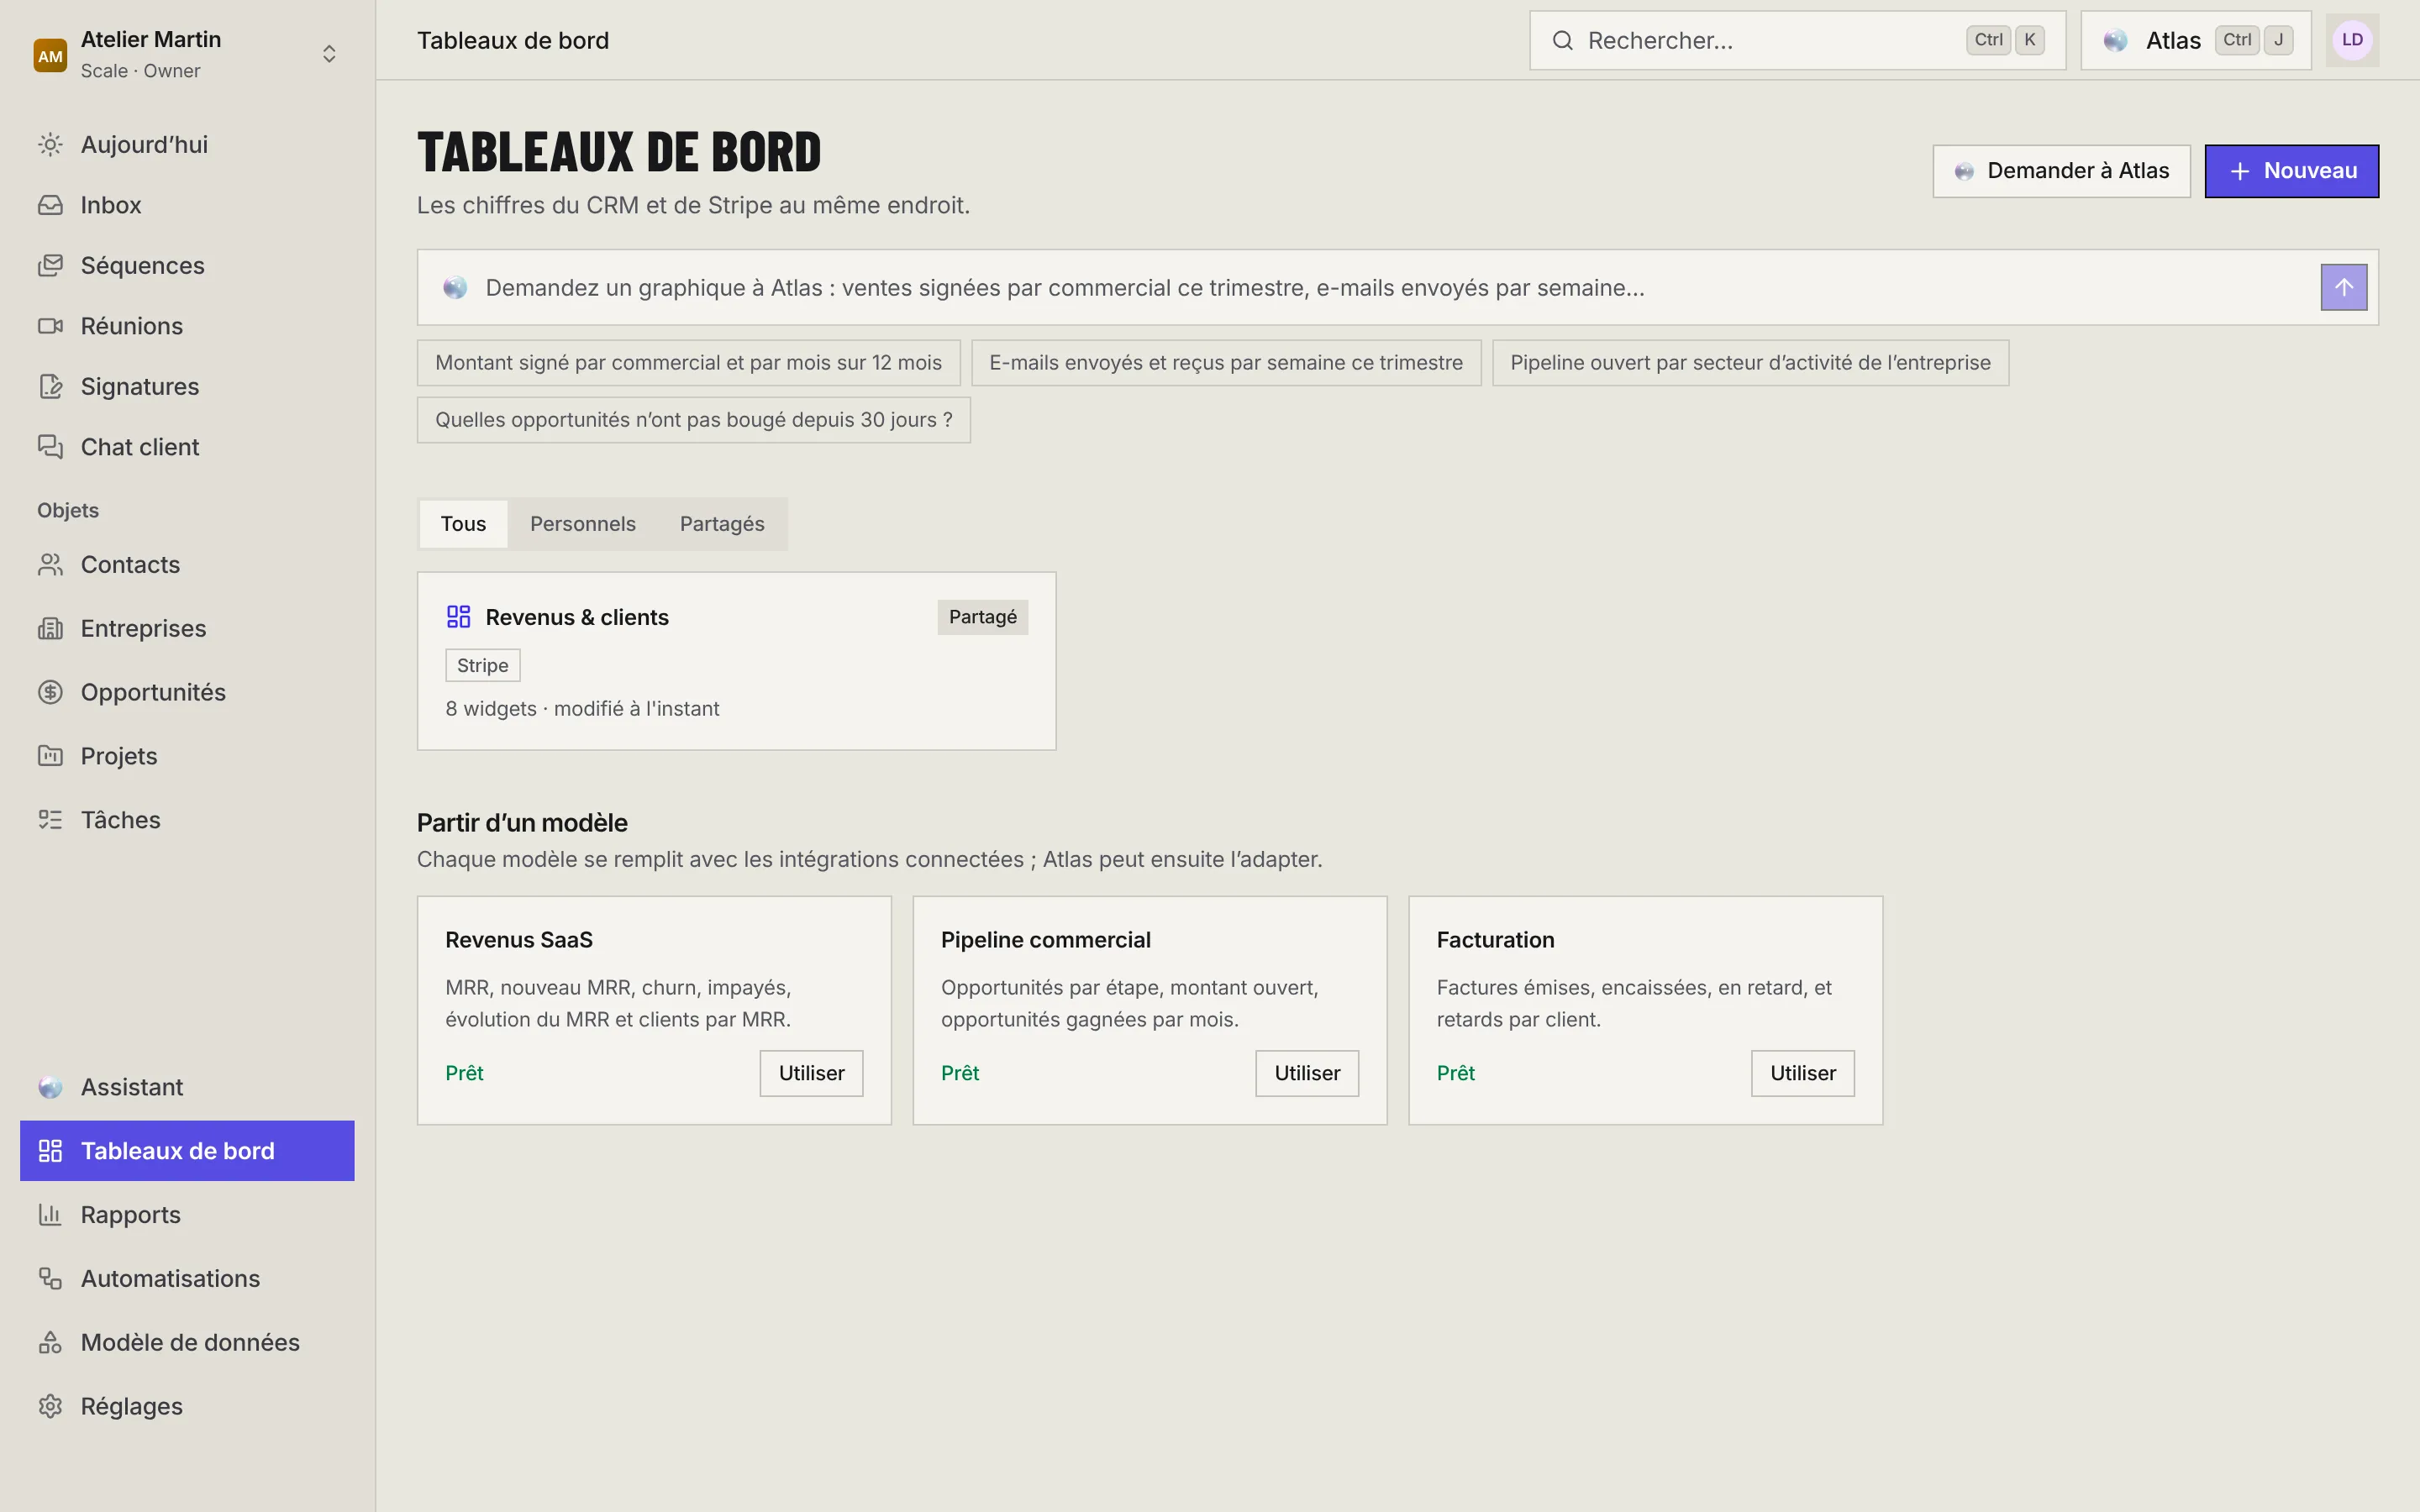Use the Facturation template
The image size is (2420, 1512).
pos(1802,1073)
